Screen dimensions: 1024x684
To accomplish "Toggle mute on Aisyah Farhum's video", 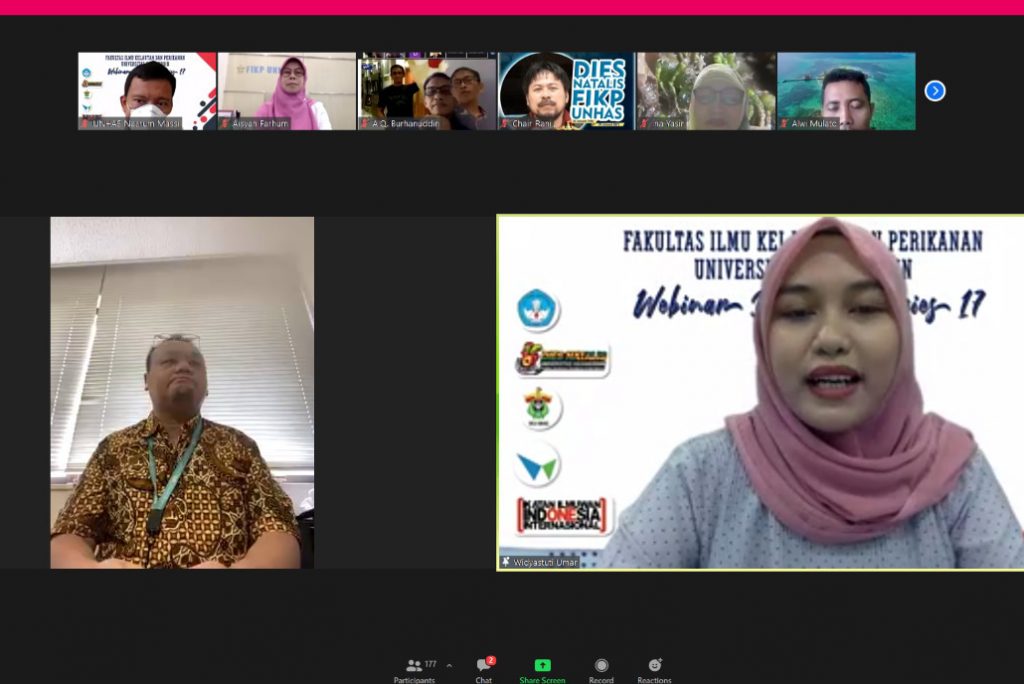I will [224, 122].
